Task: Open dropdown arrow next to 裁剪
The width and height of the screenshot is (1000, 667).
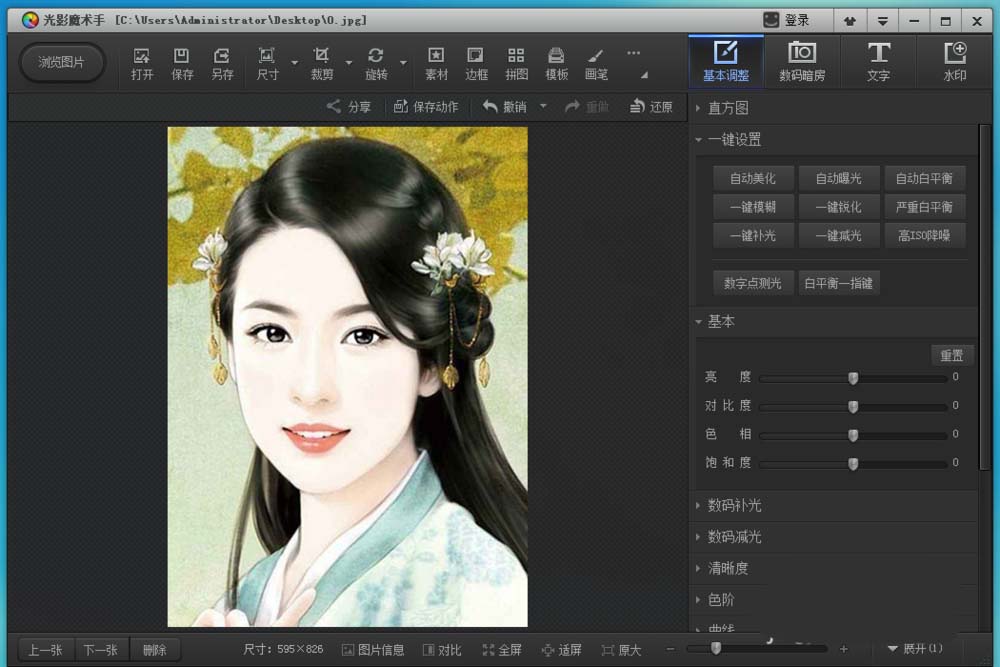Action: pos(348,63)
